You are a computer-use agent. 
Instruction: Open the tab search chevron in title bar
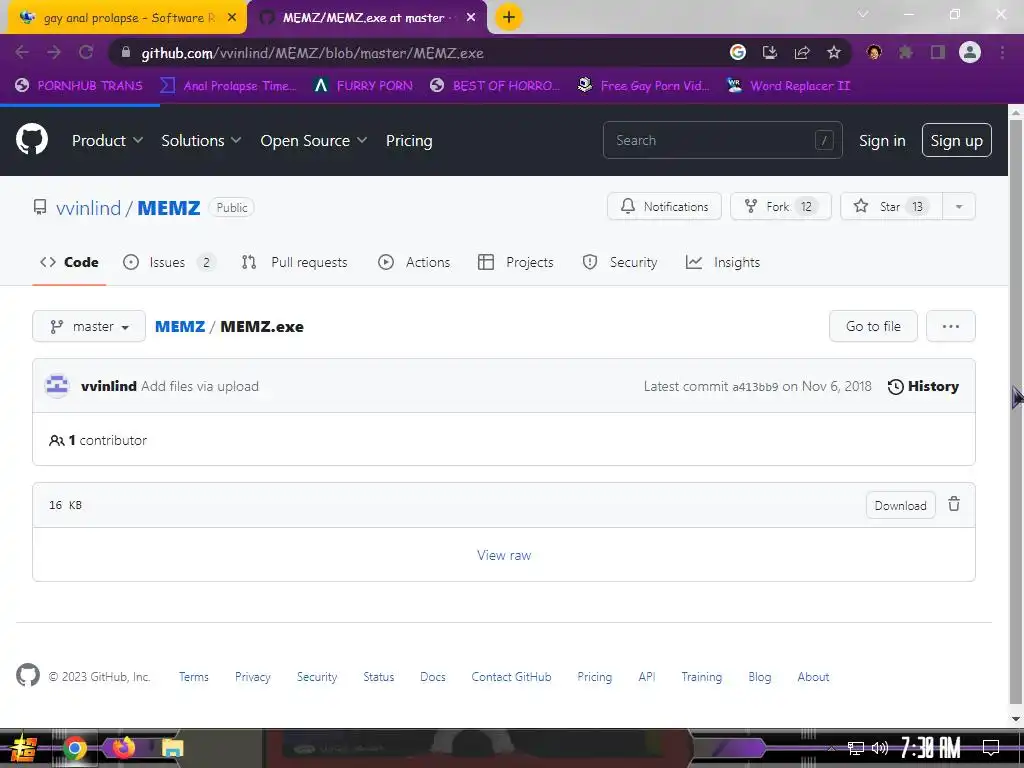click(x=863, y=14)
